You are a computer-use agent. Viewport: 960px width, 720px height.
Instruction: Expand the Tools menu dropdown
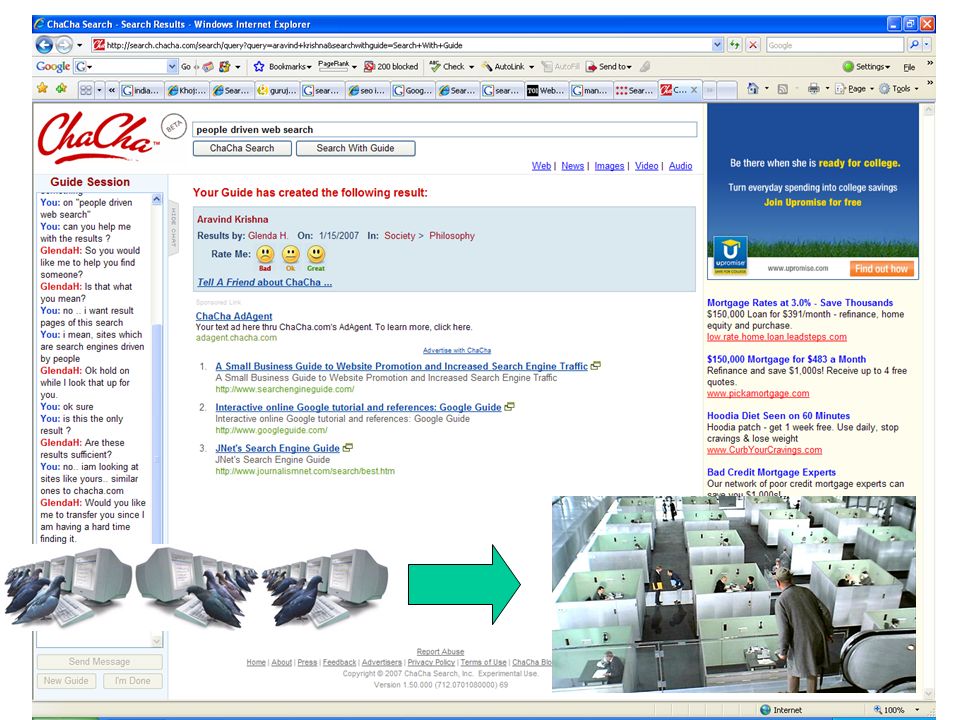(917, 89)
